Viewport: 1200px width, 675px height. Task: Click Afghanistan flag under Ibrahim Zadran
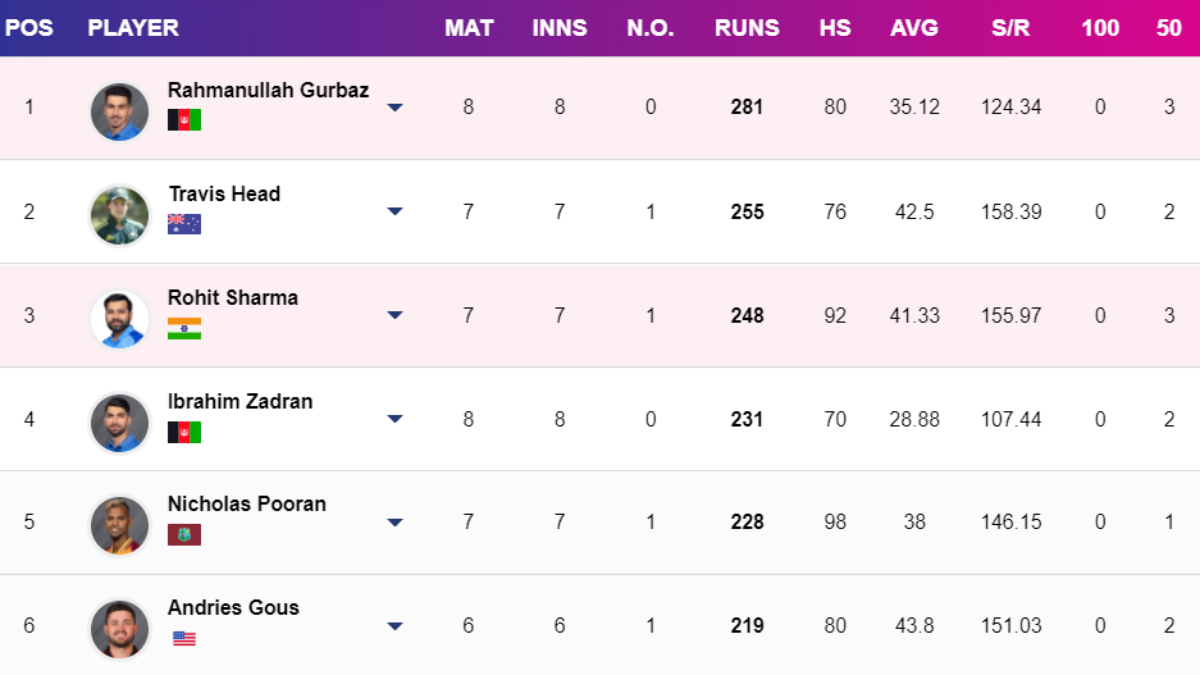(x=184, y=432)
